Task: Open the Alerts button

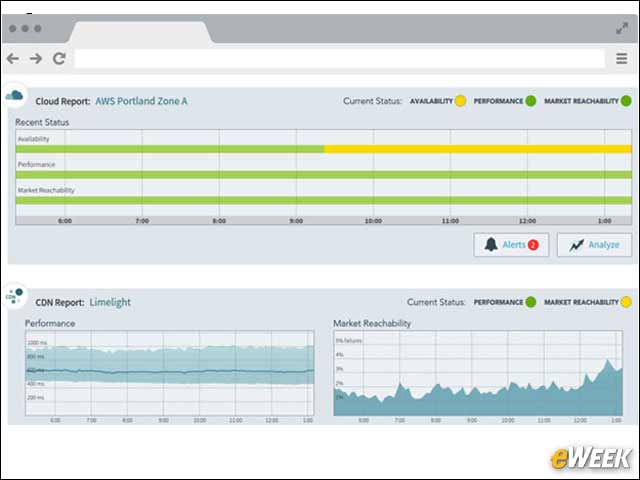Action: (511, 245)
